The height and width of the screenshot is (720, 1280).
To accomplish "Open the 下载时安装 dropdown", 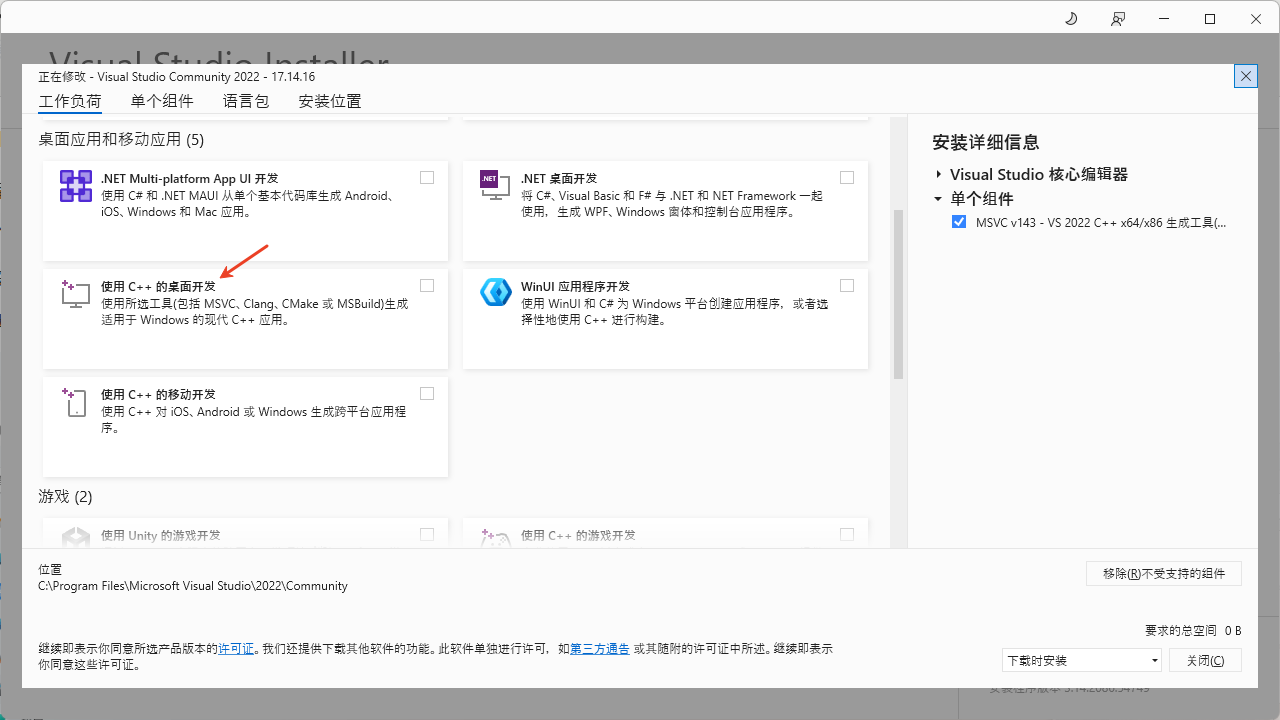I will point(1082,660).
